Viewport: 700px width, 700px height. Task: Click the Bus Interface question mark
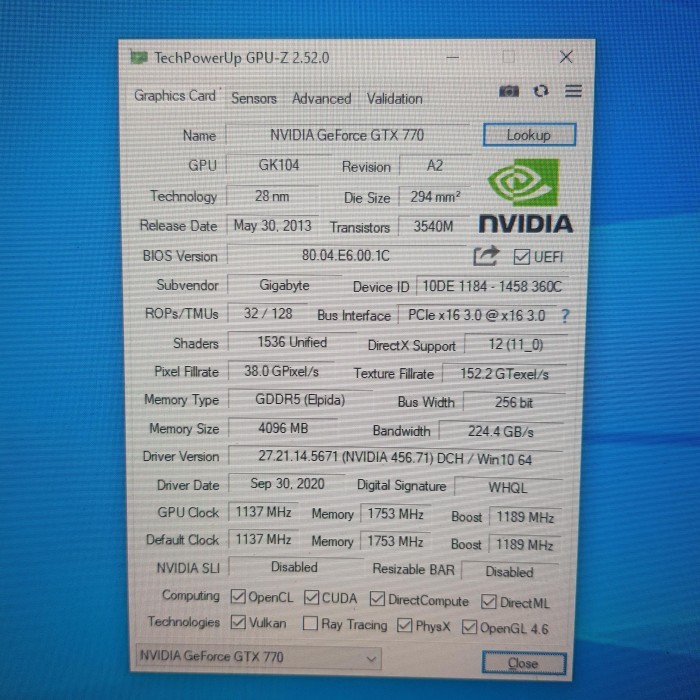point(565,316)
